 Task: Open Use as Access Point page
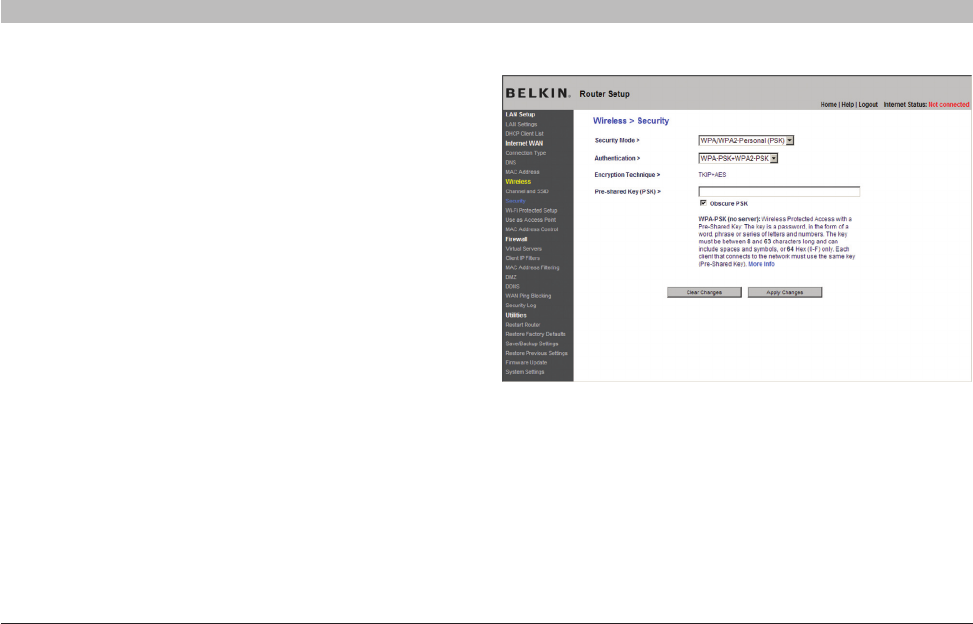coord(531,220)
